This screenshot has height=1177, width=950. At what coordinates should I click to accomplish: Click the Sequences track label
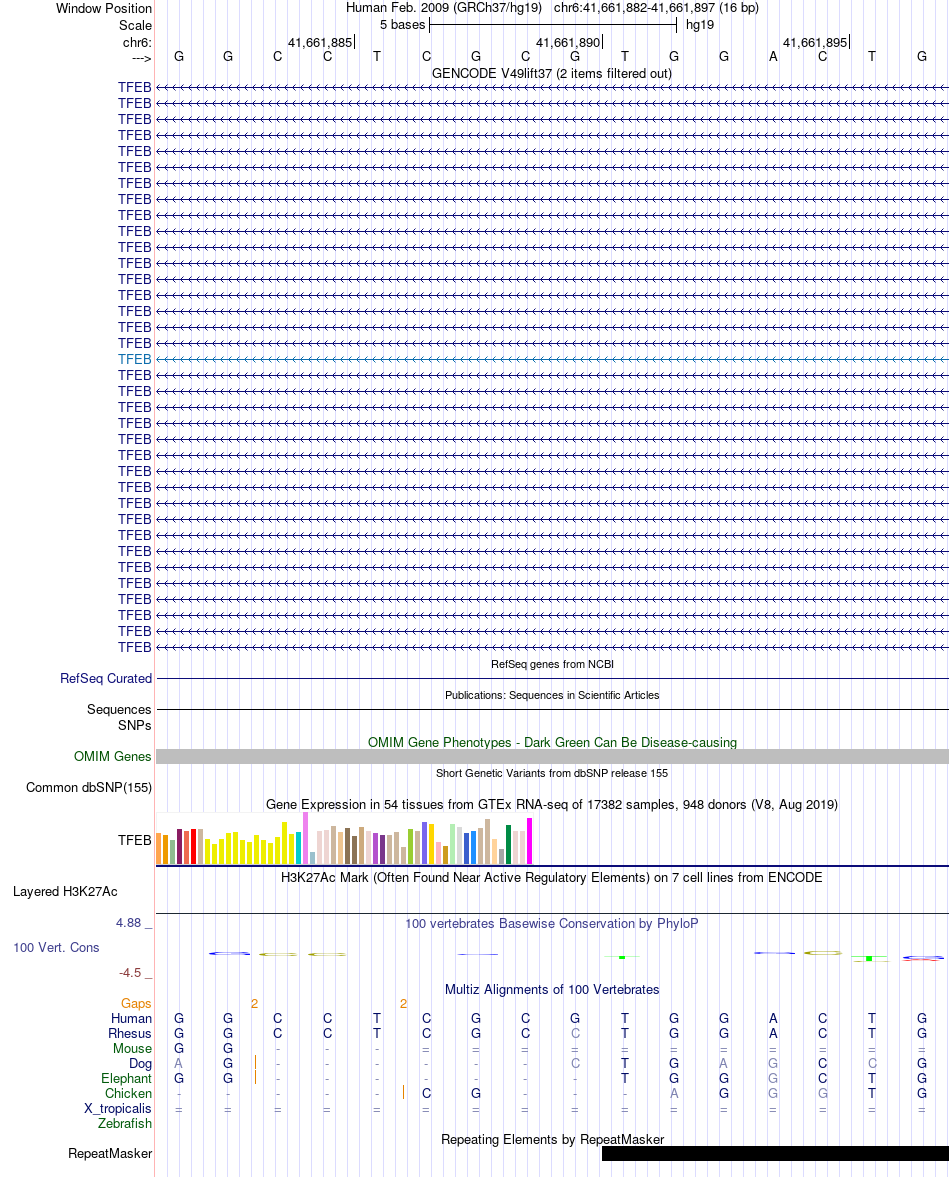click(x=119, y=709)
